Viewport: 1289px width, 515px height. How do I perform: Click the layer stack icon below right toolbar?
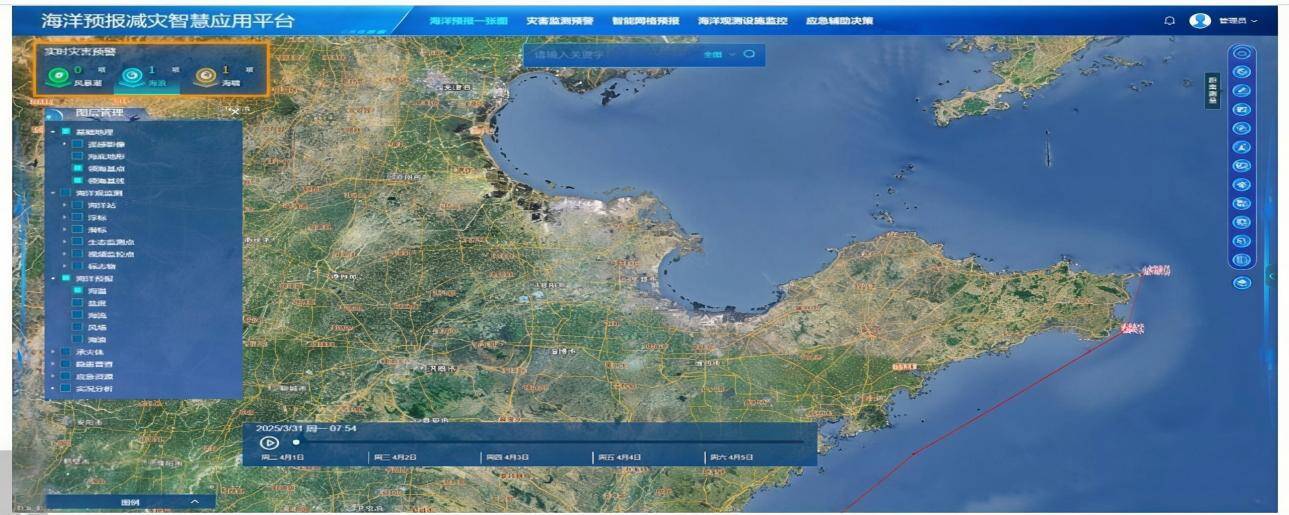tap(1242, 283)
